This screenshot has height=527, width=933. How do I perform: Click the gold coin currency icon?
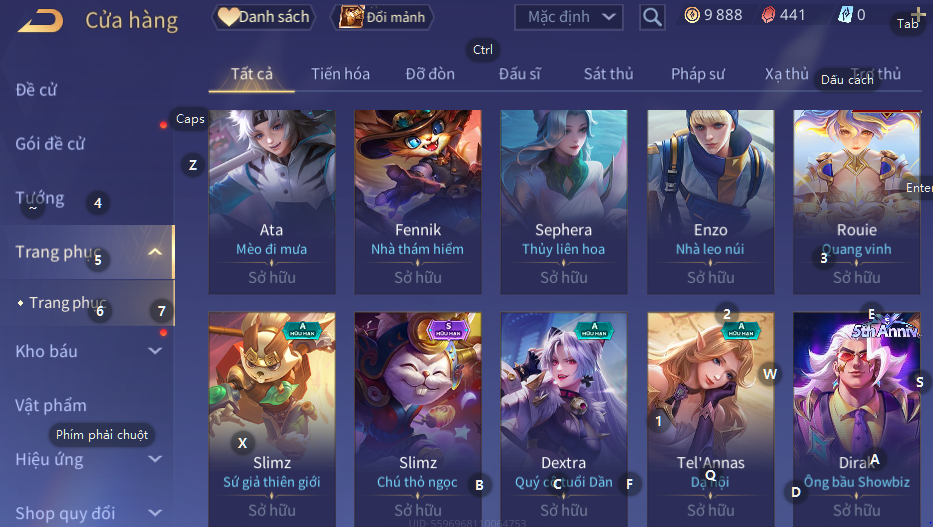click(x=692, y=15)
